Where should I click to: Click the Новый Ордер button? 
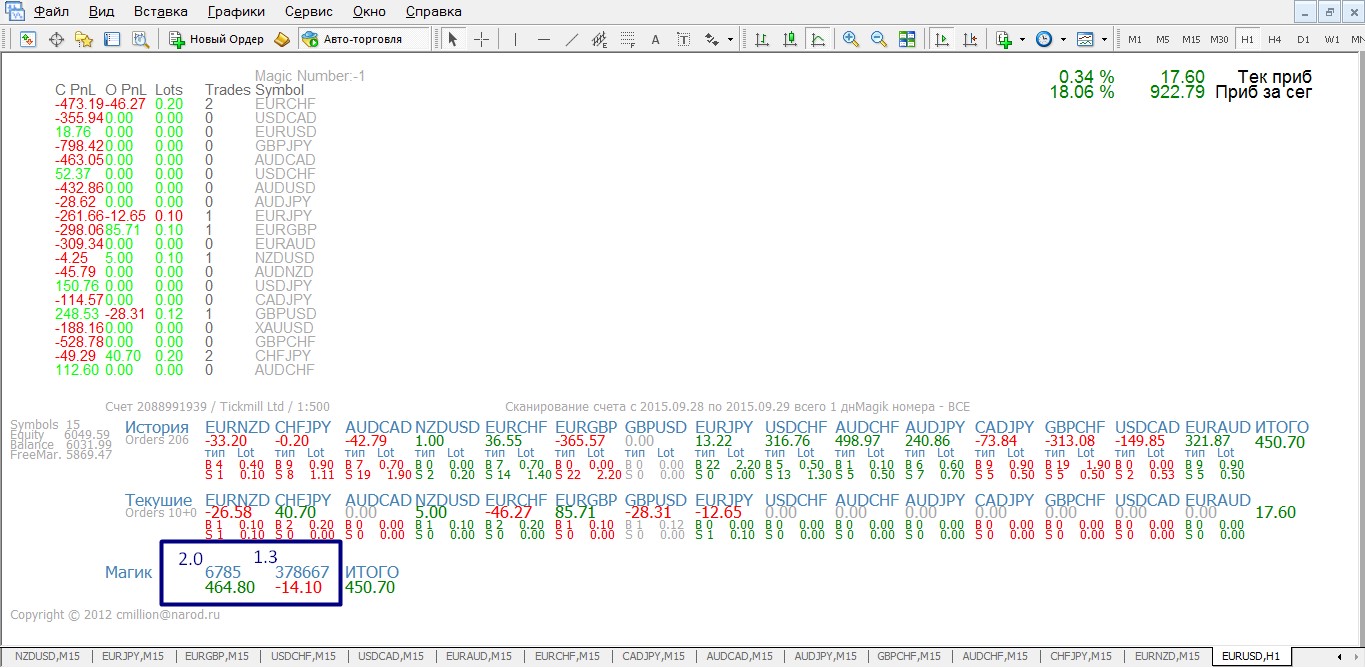pyautogui.click(x=217, y=39)
